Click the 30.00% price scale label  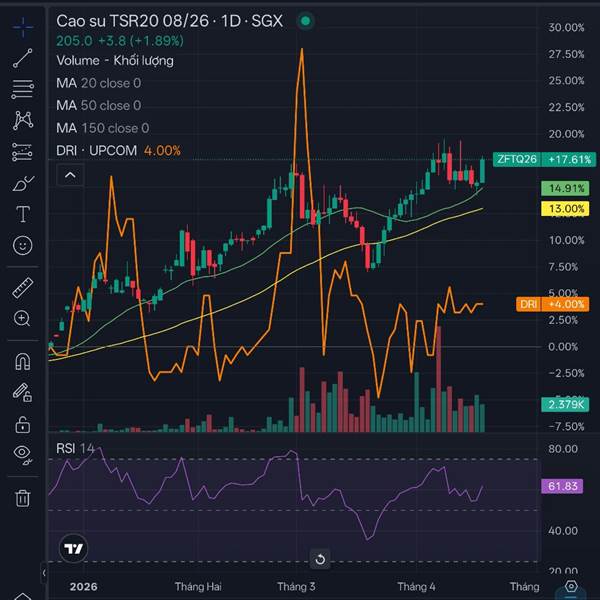click(566, 28)
